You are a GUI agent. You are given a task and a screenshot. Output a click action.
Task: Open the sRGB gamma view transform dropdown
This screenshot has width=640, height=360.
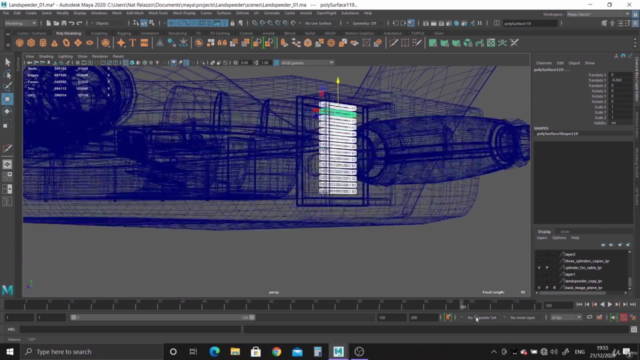coord(307,62)
